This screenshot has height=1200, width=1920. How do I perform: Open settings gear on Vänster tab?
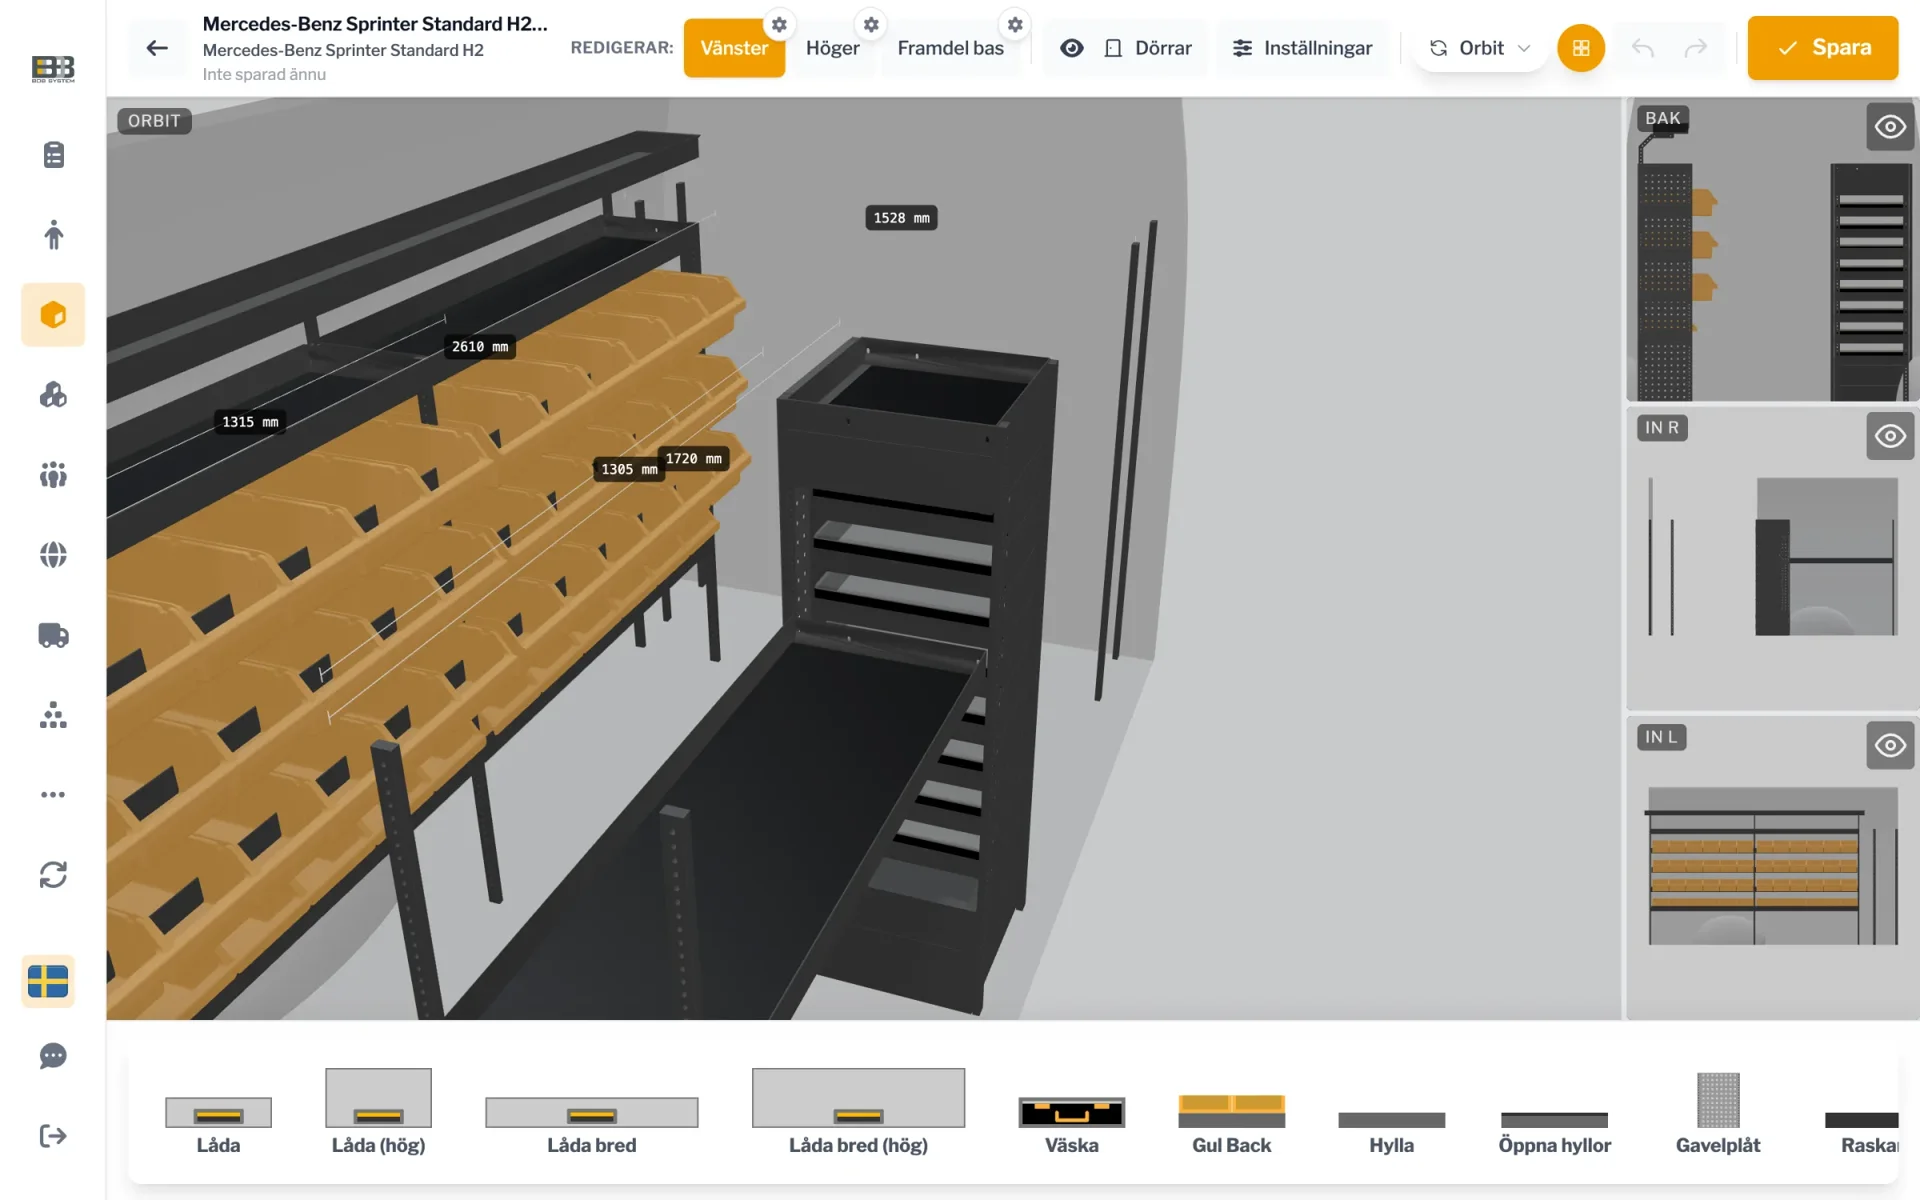pos(779,24)
